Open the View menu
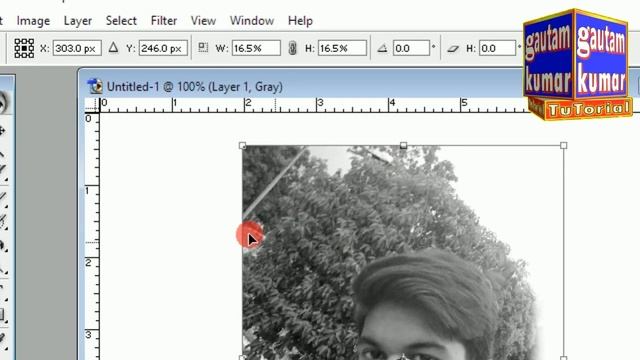The image size is (640, 360). tap(203, 21)
